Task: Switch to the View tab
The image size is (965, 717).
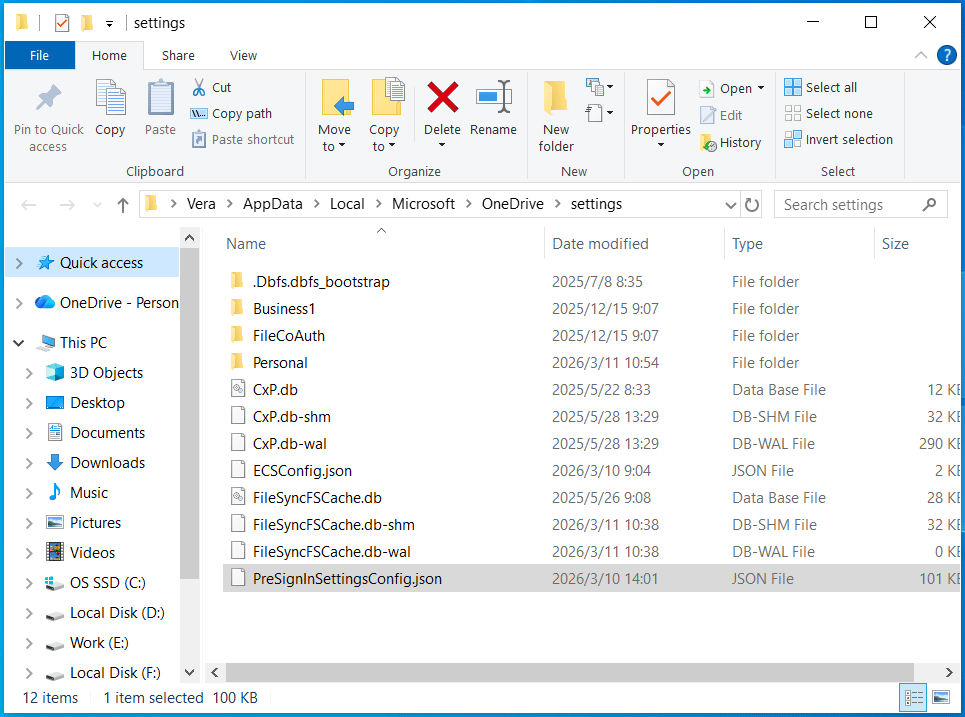Action: [242, 55]
